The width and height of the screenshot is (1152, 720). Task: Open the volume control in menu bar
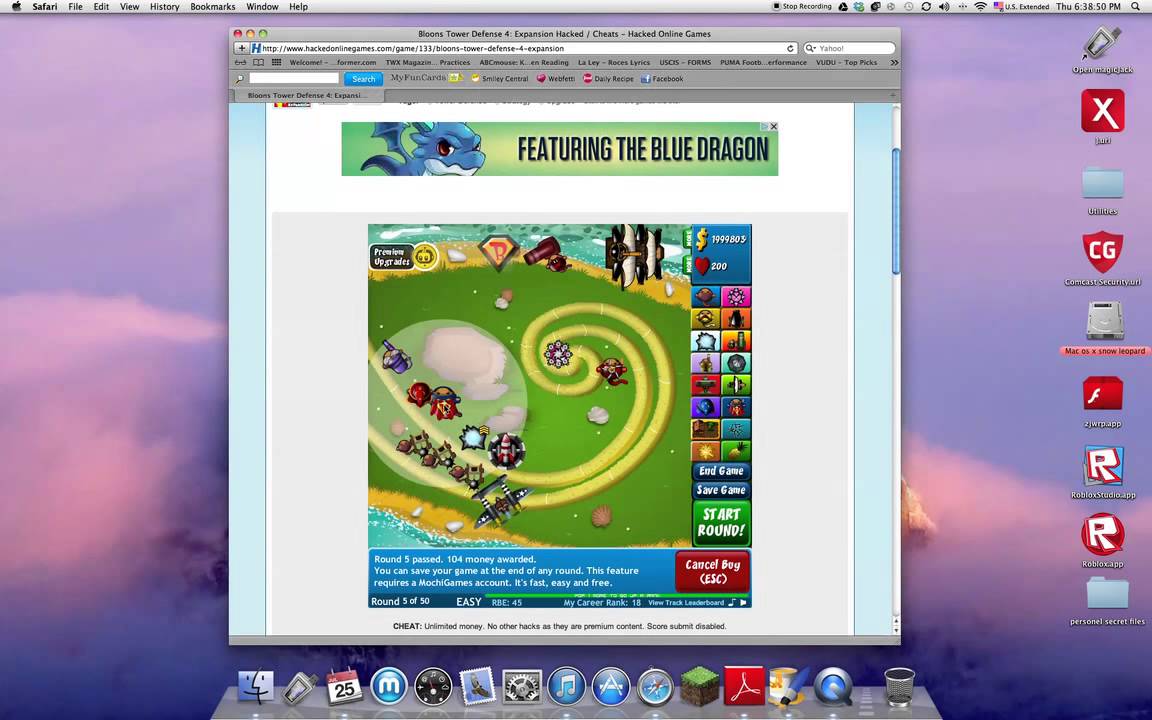pos(944,7)
